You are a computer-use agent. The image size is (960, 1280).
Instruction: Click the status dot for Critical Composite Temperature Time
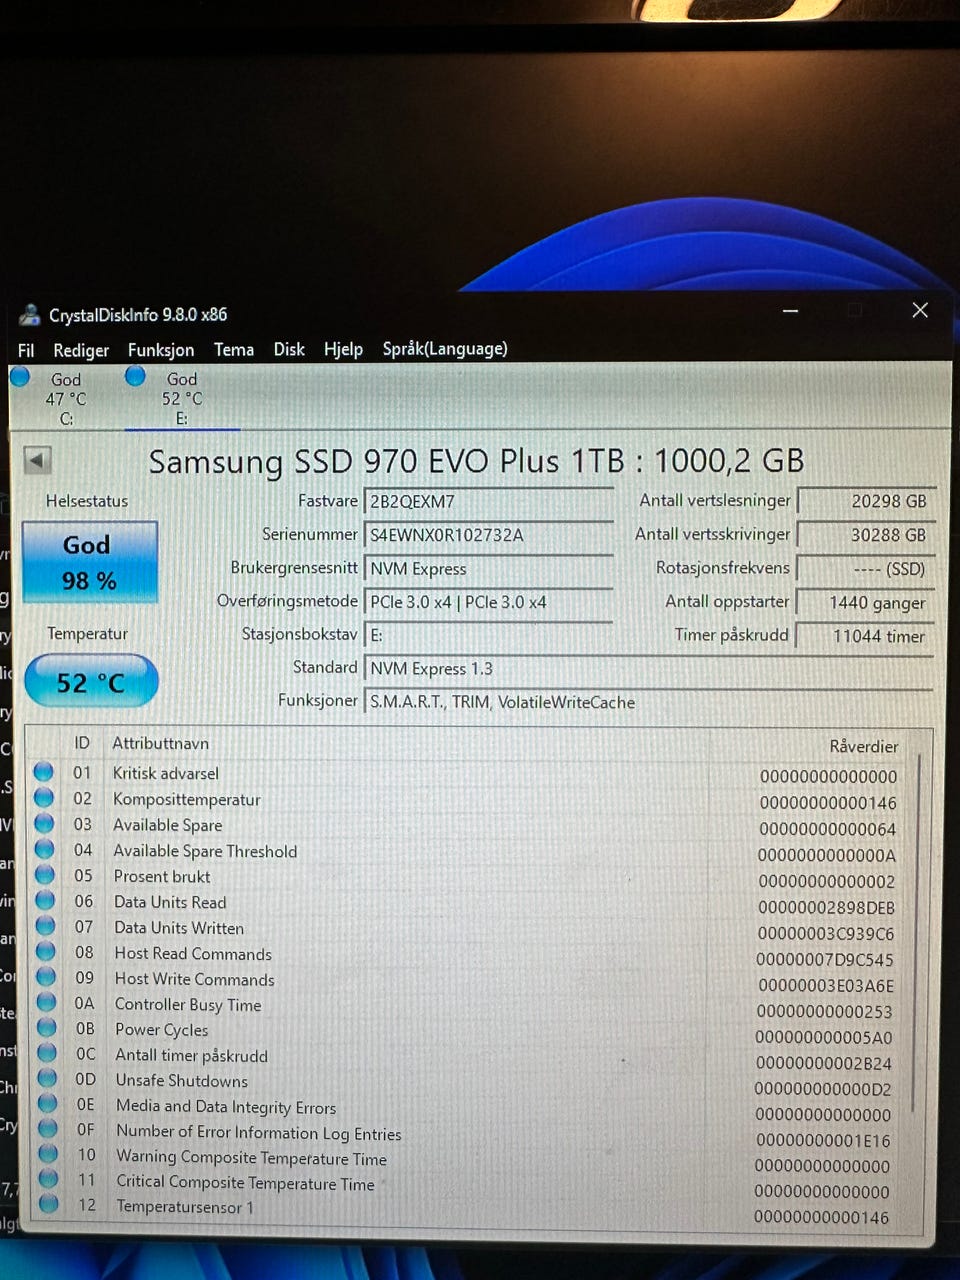click(49, 1178)
